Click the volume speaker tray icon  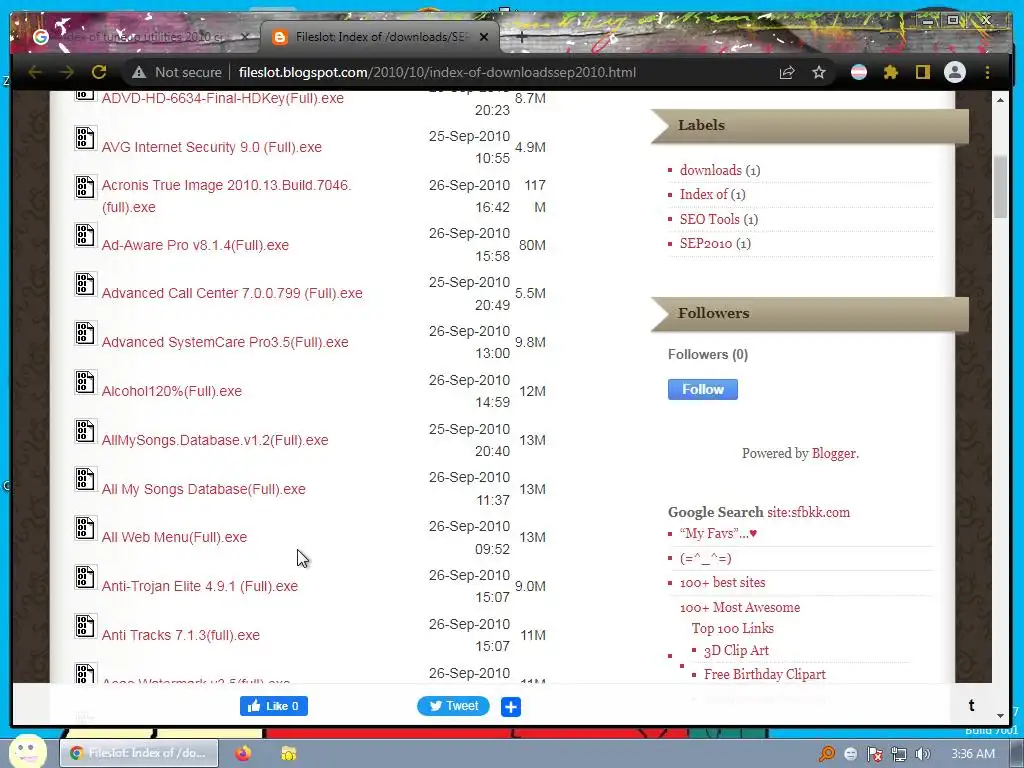(x=922, y=754)
